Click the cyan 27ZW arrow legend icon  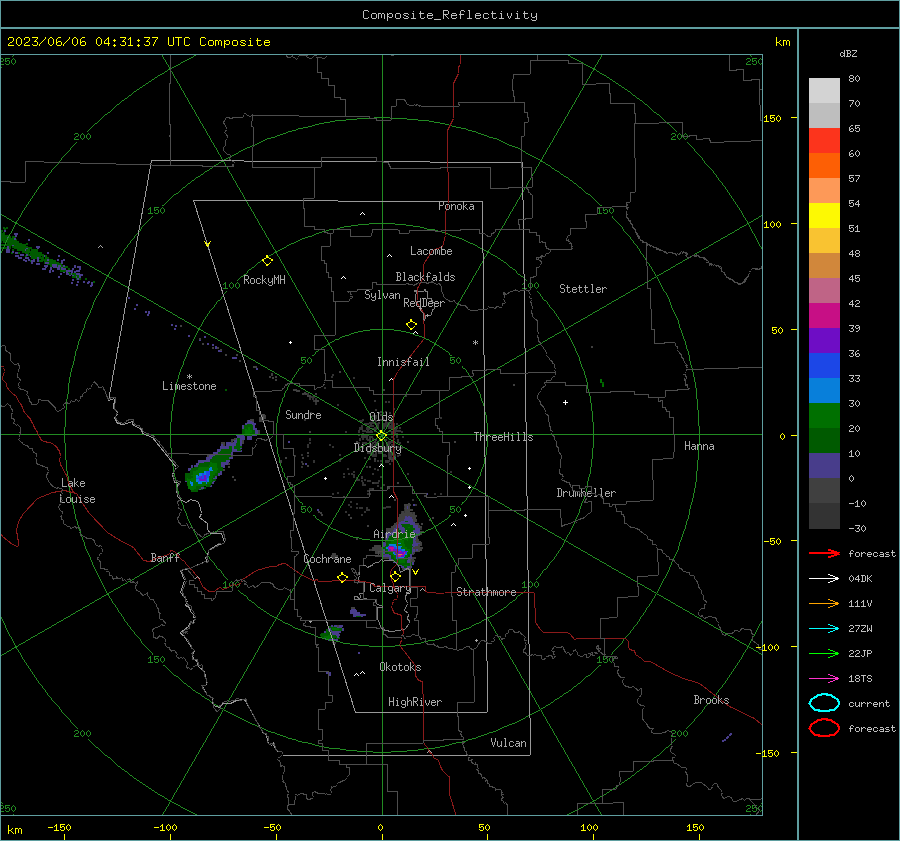point(824,629)
